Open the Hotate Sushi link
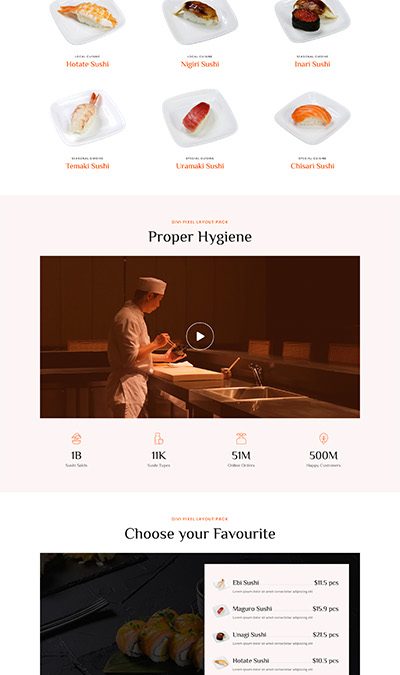This screenshot has width=400, height=675. [x=87, y=64]
